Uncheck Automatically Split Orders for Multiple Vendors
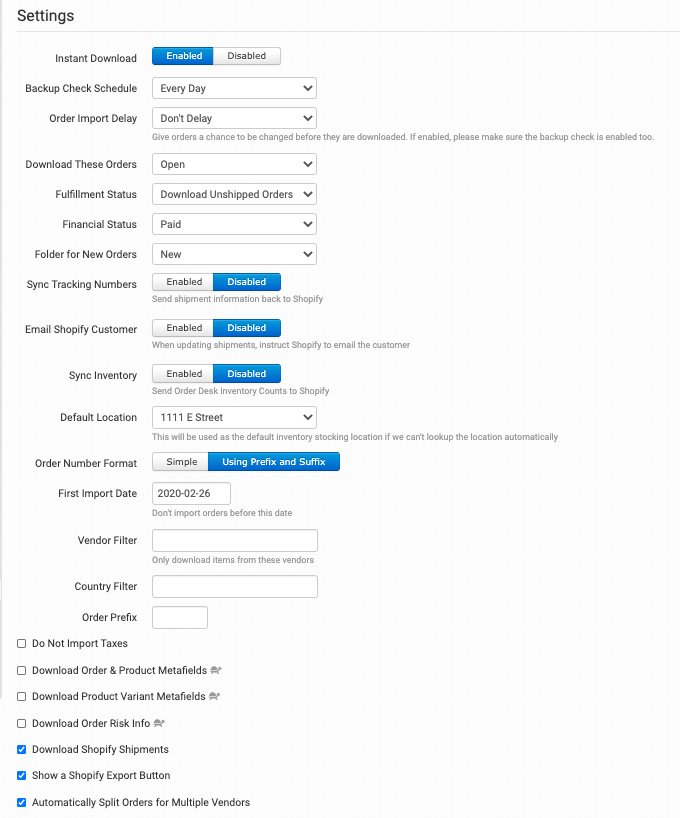This screenshot has height=818, width=680. tap(21, 802)
